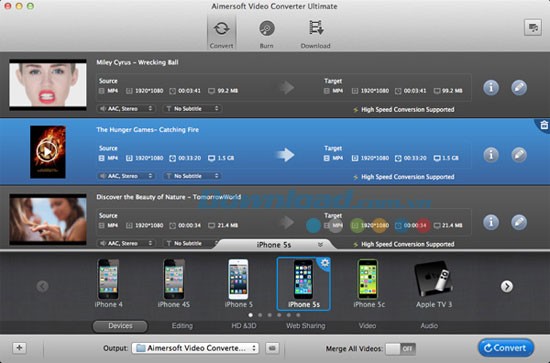Click the Wrecking Ball target size 99.2 MB
Image resolution: width=550 pixels, height=363 pixels.
coord(452,91)
